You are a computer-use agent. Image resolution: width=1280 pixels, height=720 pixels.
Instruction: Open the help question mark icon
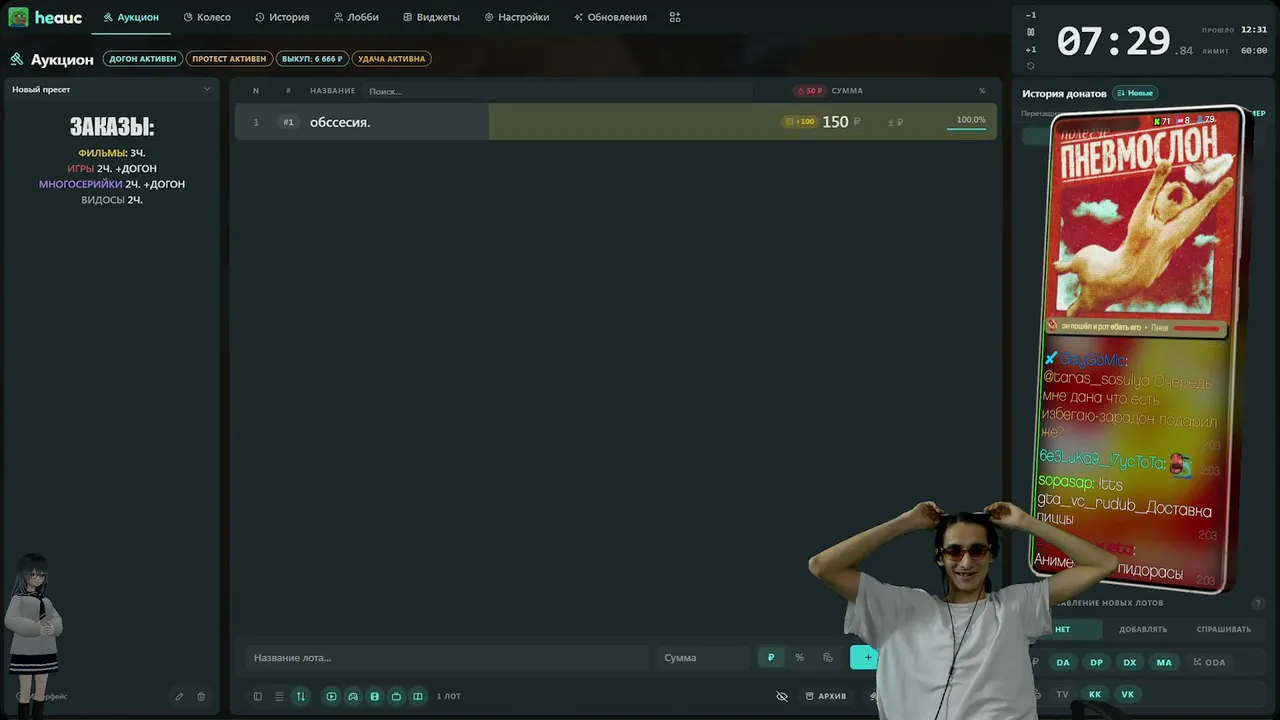1258,603
